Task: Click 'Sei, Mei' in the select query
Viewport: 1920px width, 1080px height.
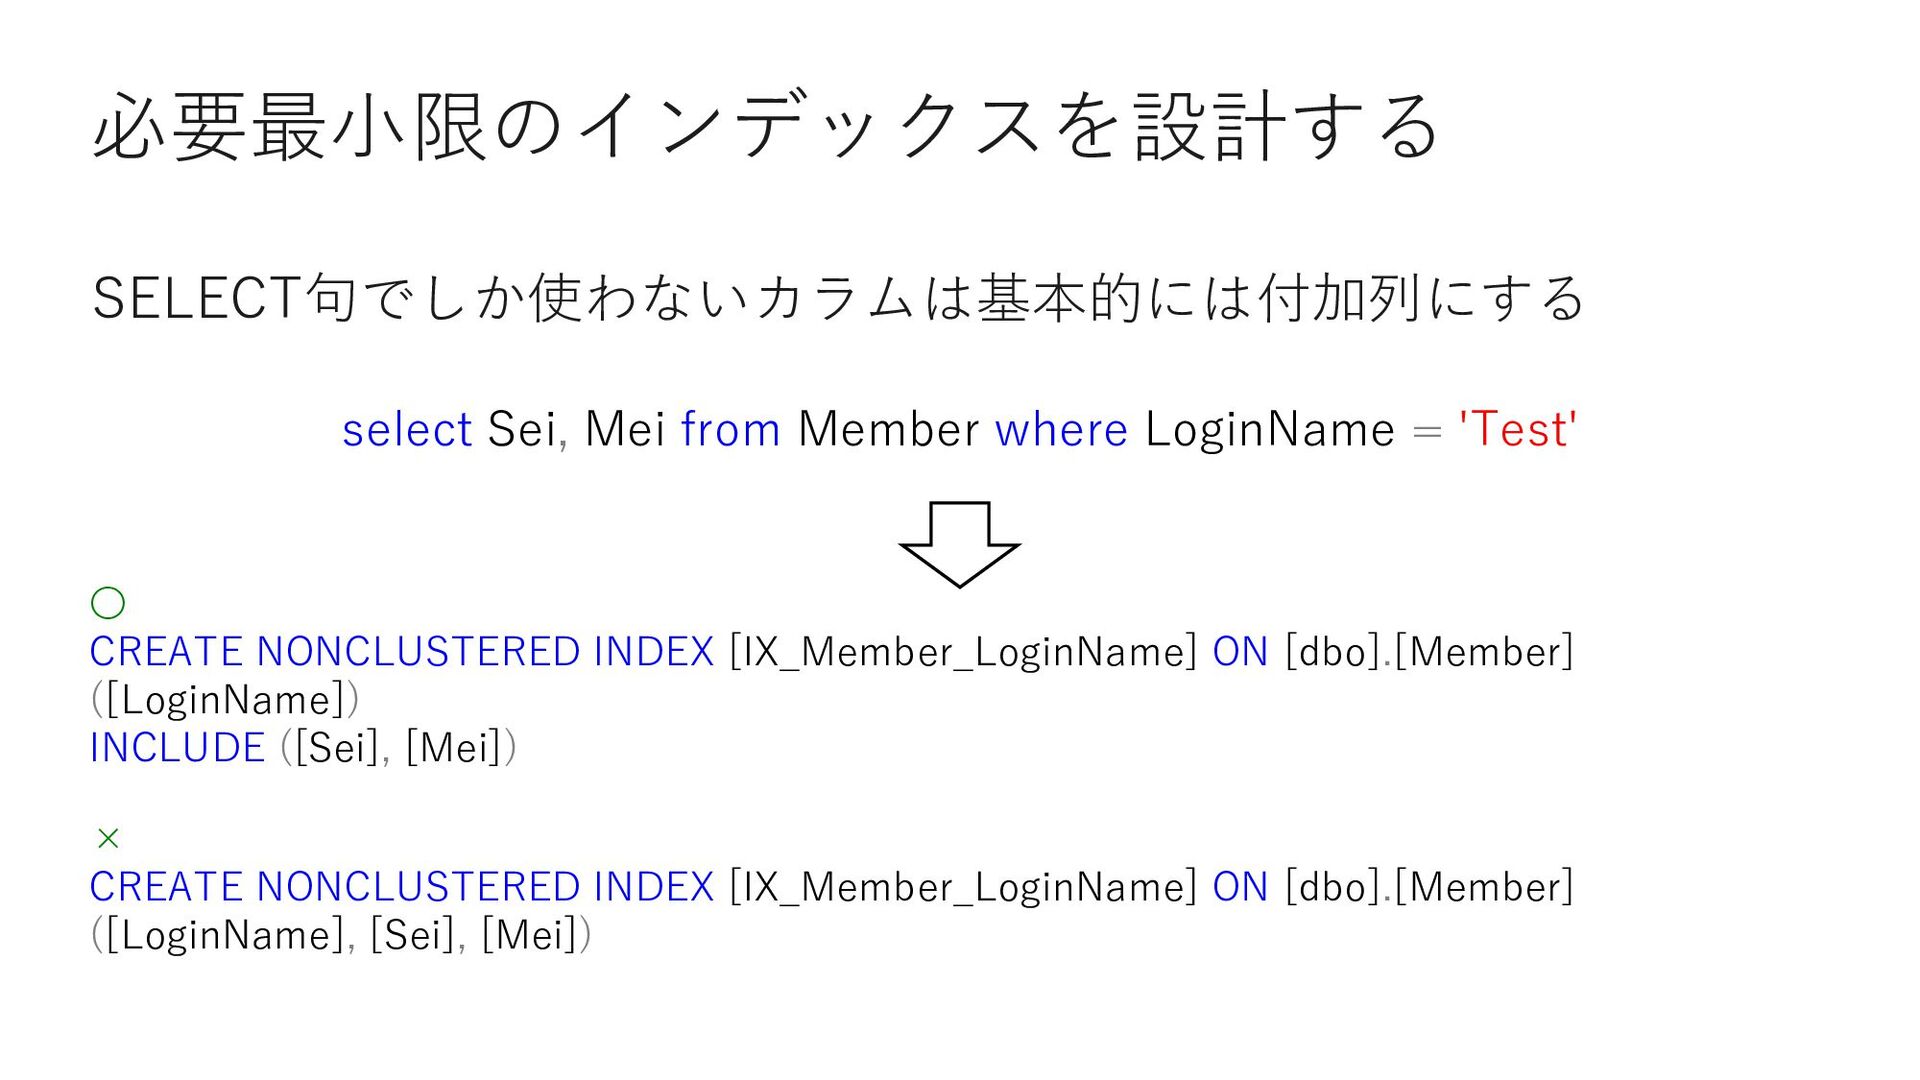Action: click(x=576, y=430)
